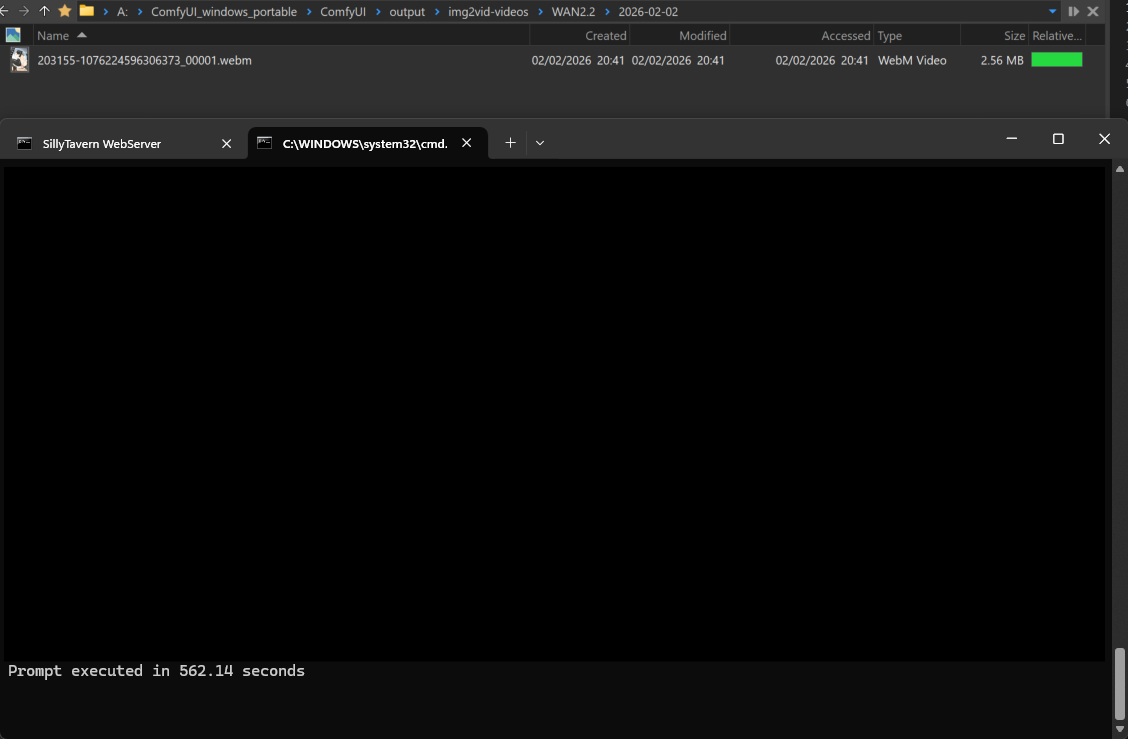Screen dimensions: 1128x739
Task: Click the green relative size bar
Action: pos(1057,60)
